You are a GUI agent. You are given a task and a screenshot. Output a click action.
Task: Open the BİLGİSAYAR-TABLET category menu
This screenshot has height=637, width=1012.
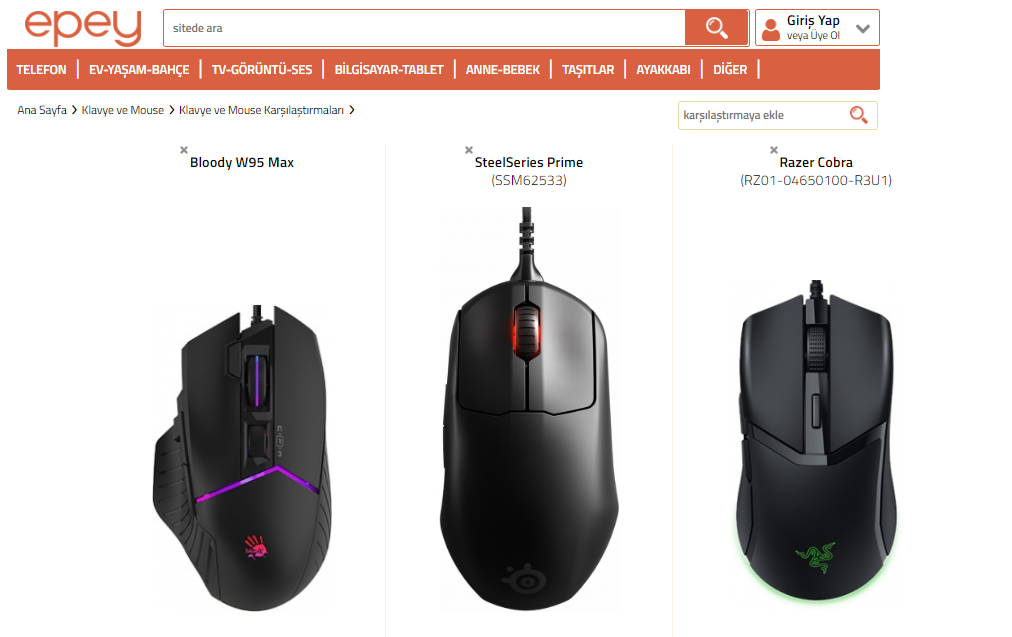point(389,70)
